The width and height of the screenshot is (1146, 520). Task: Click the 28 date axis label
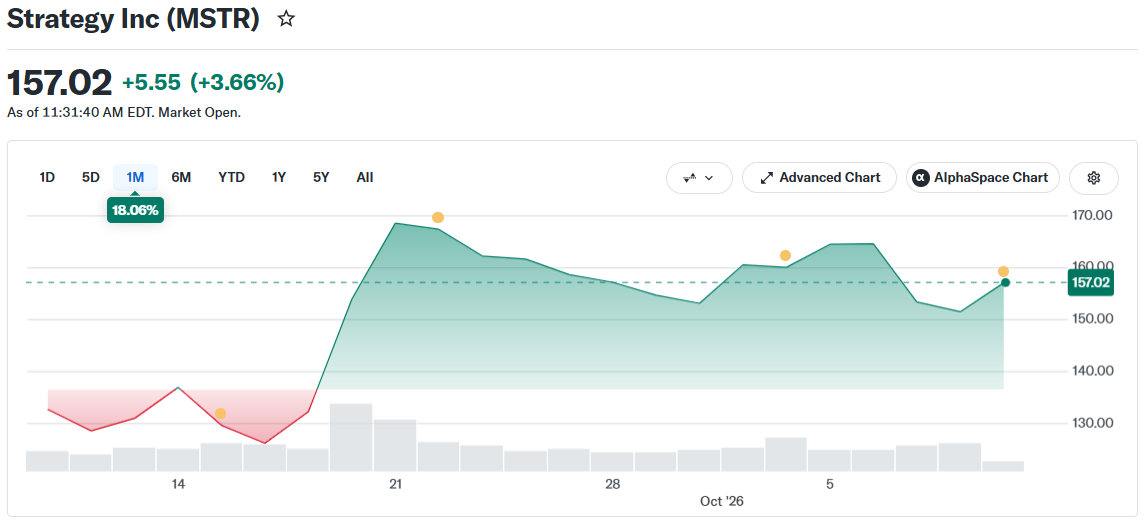[612, 484]
